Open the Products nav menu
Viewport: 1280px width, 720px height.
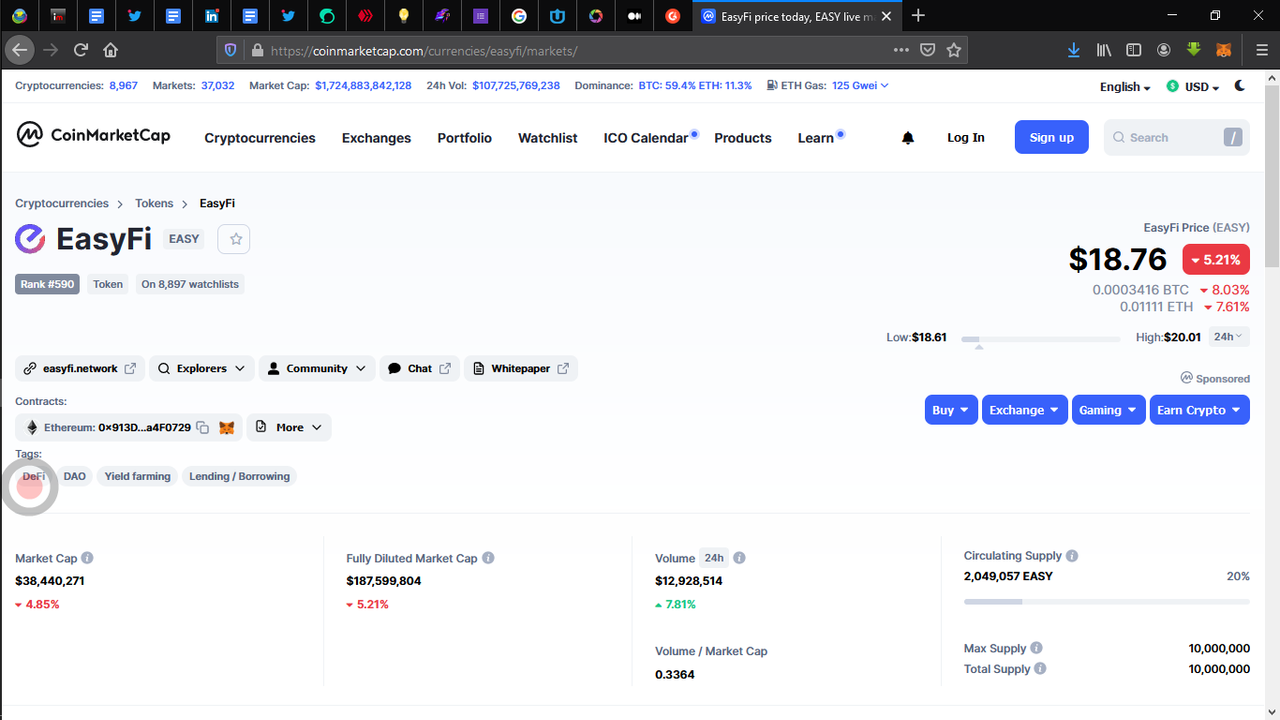(743, 138)
